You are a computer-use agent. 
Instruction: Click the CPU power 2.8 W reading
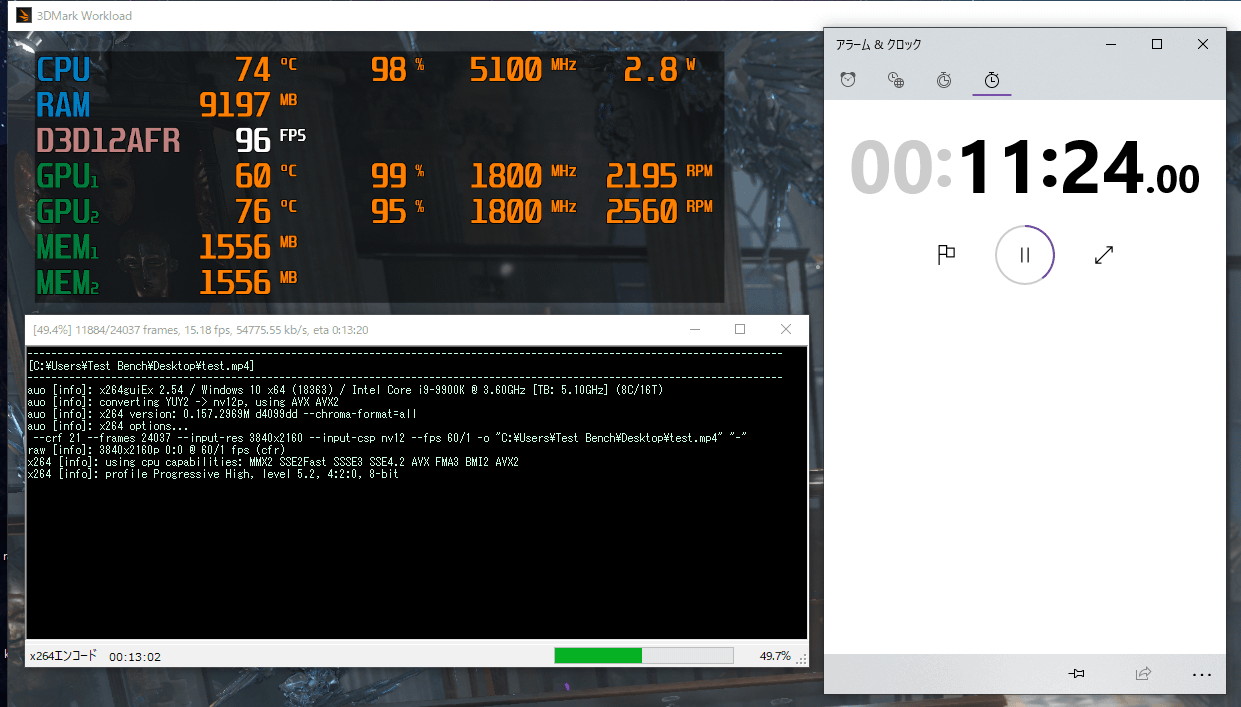pyautogui.click(x=660, y=69)
